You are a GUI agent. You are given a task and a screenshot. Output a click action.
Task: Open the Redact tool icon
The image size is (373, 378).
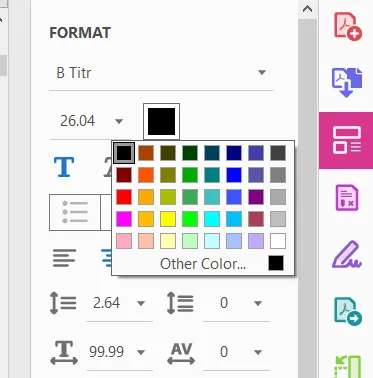(347, 198)
